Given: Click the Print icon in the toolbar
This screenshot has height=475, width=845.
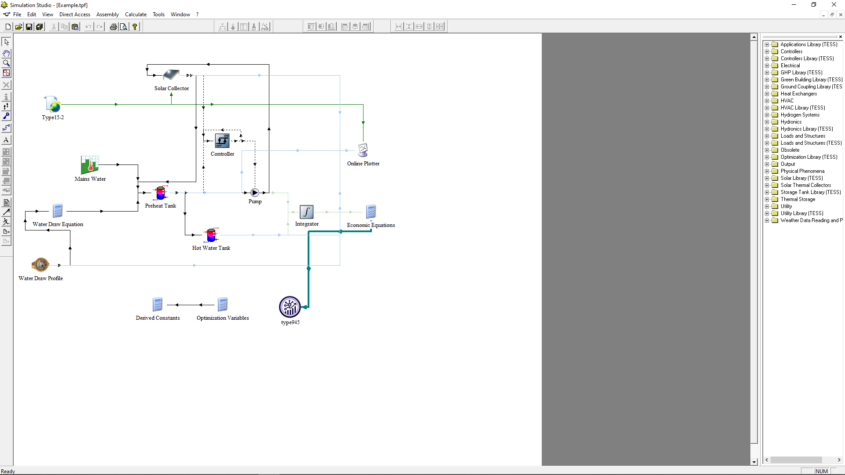Looking at the screenshot, I should pos(113,27).
